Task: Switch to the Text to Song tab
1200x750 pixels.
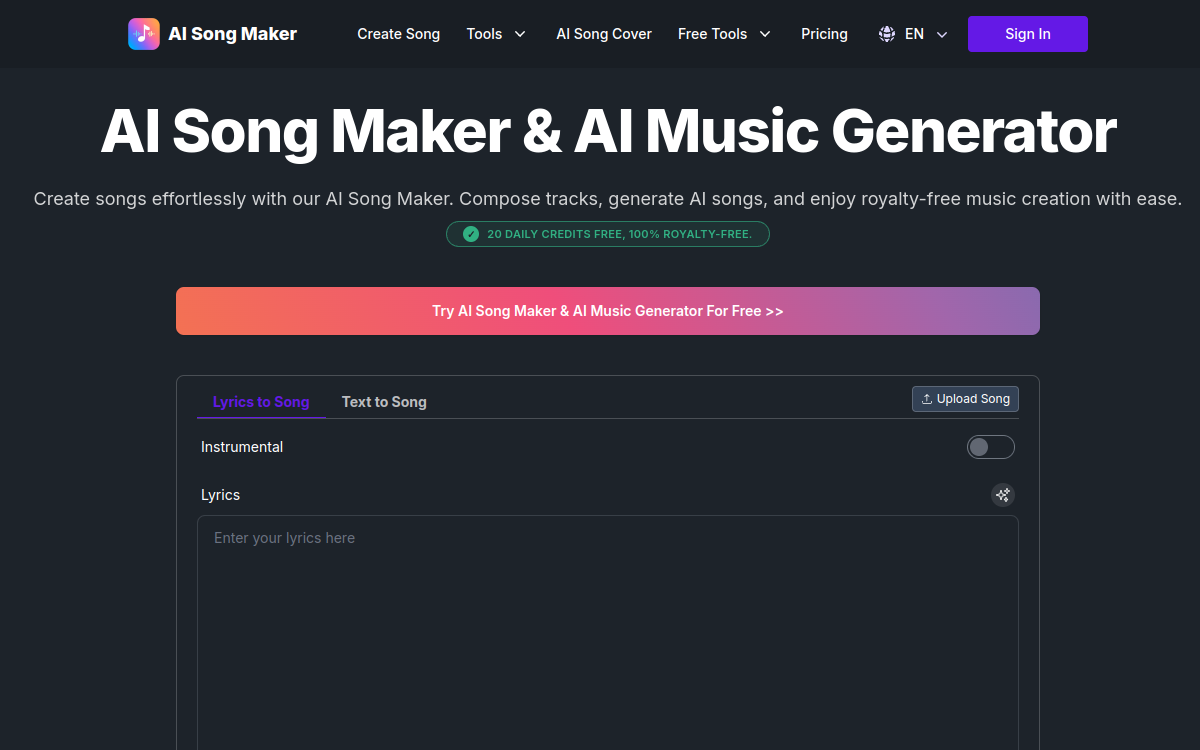Action: pos(384,402)
